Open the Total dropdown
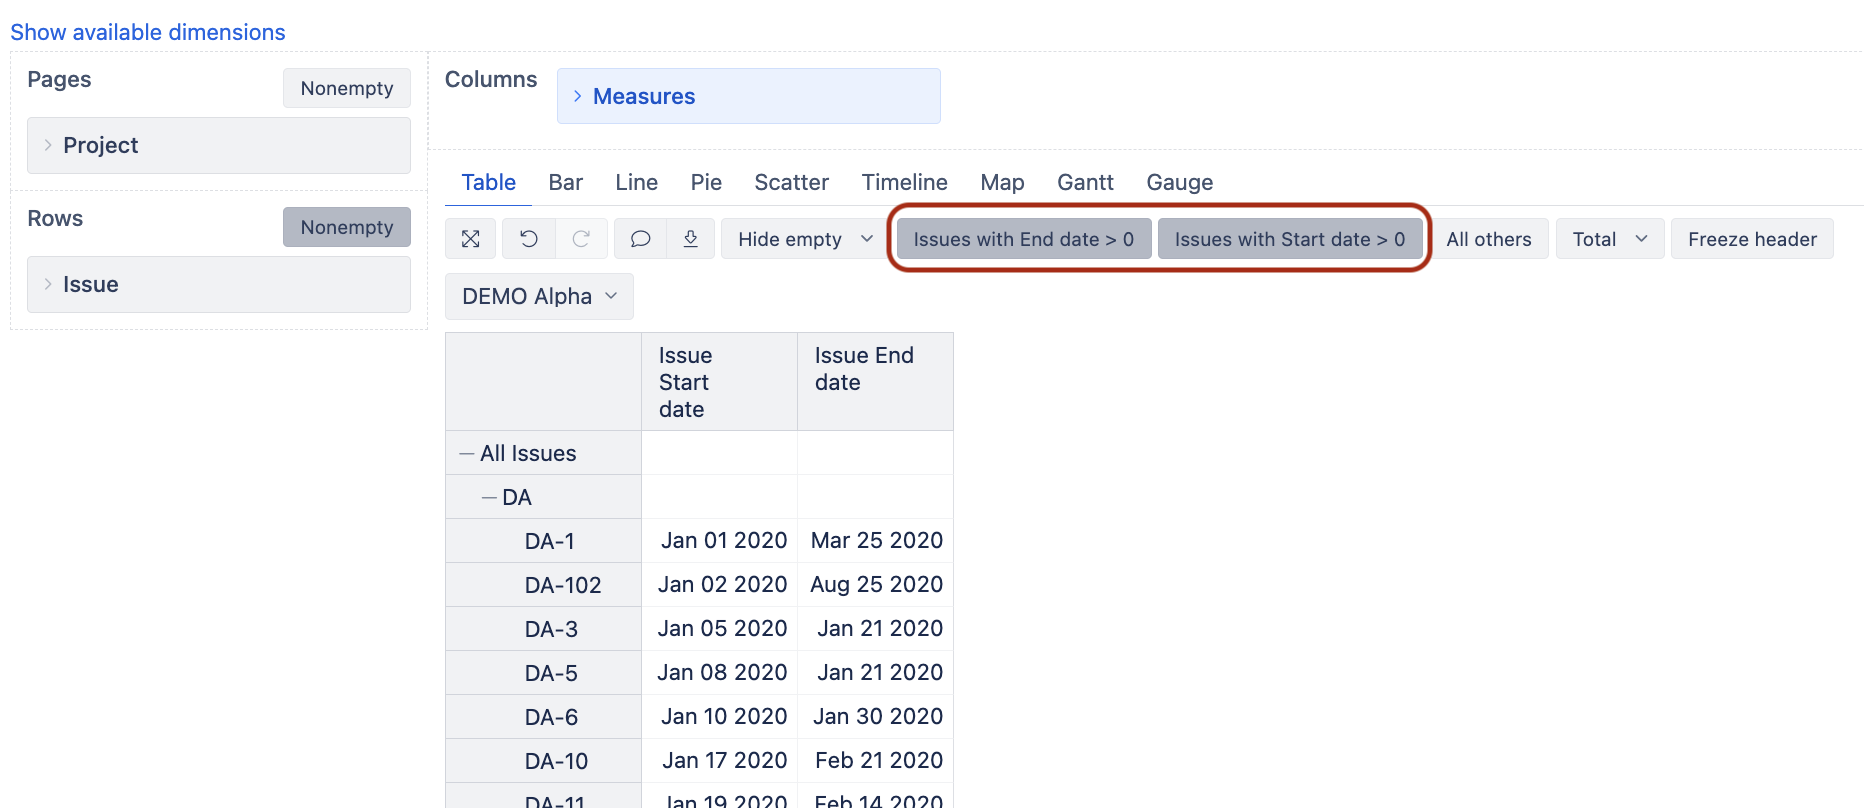1864x808 pixels. 1609,239
